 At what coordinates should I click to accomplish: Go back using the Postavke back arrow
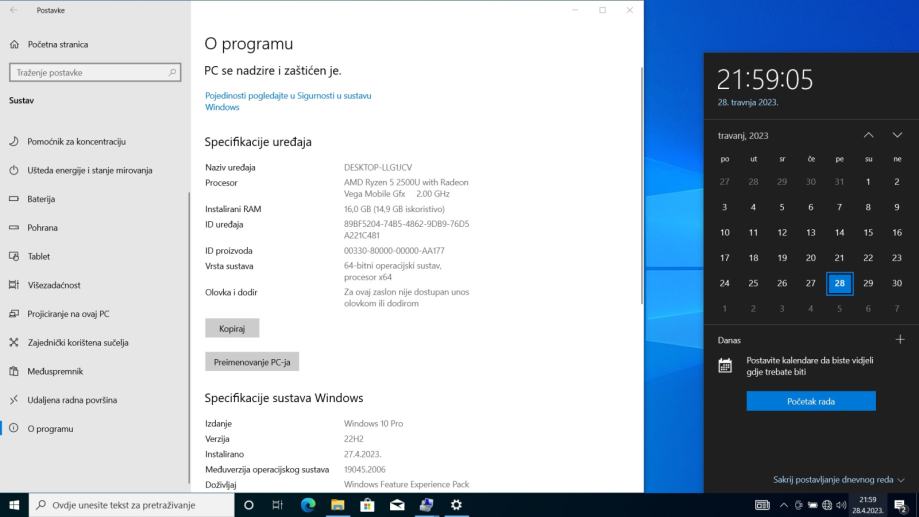[x=13, y=10]
